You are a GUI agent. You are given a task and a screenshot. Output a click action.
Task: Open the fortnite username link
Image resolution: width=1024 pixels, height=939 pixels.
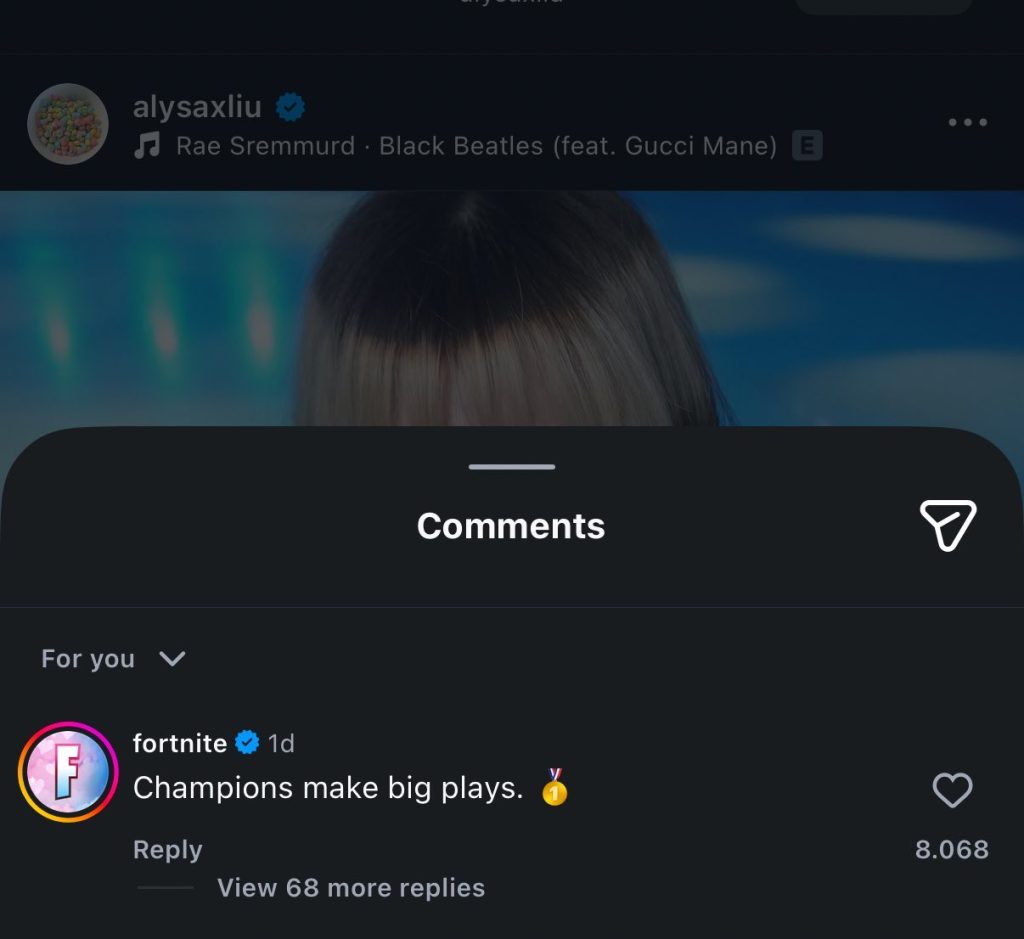(180, 743)
